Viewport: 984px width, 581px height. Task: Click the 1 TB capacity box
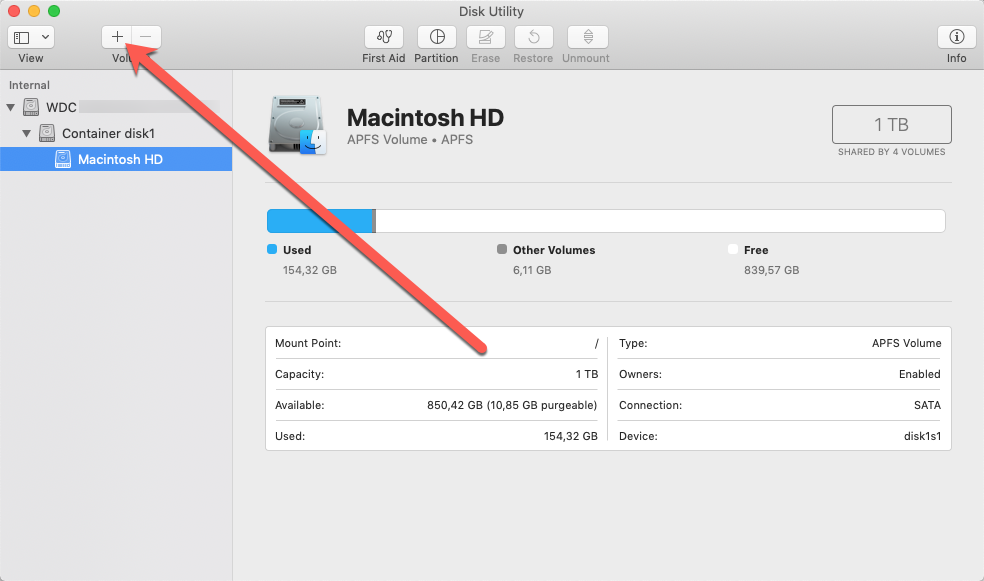pyautogui.click(x=891, y=125)
